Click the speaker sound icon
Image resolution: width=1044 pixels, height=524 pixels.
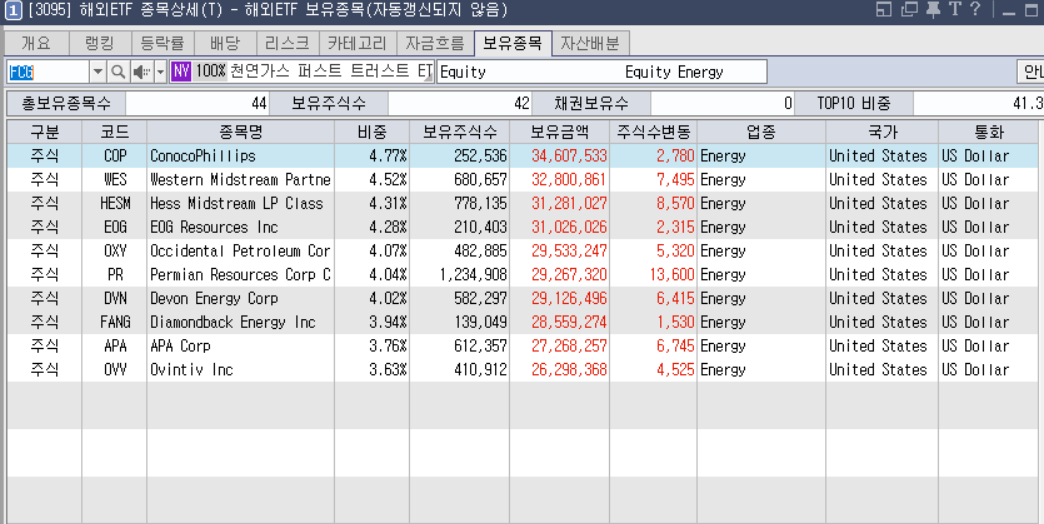(x=140, y=72)
